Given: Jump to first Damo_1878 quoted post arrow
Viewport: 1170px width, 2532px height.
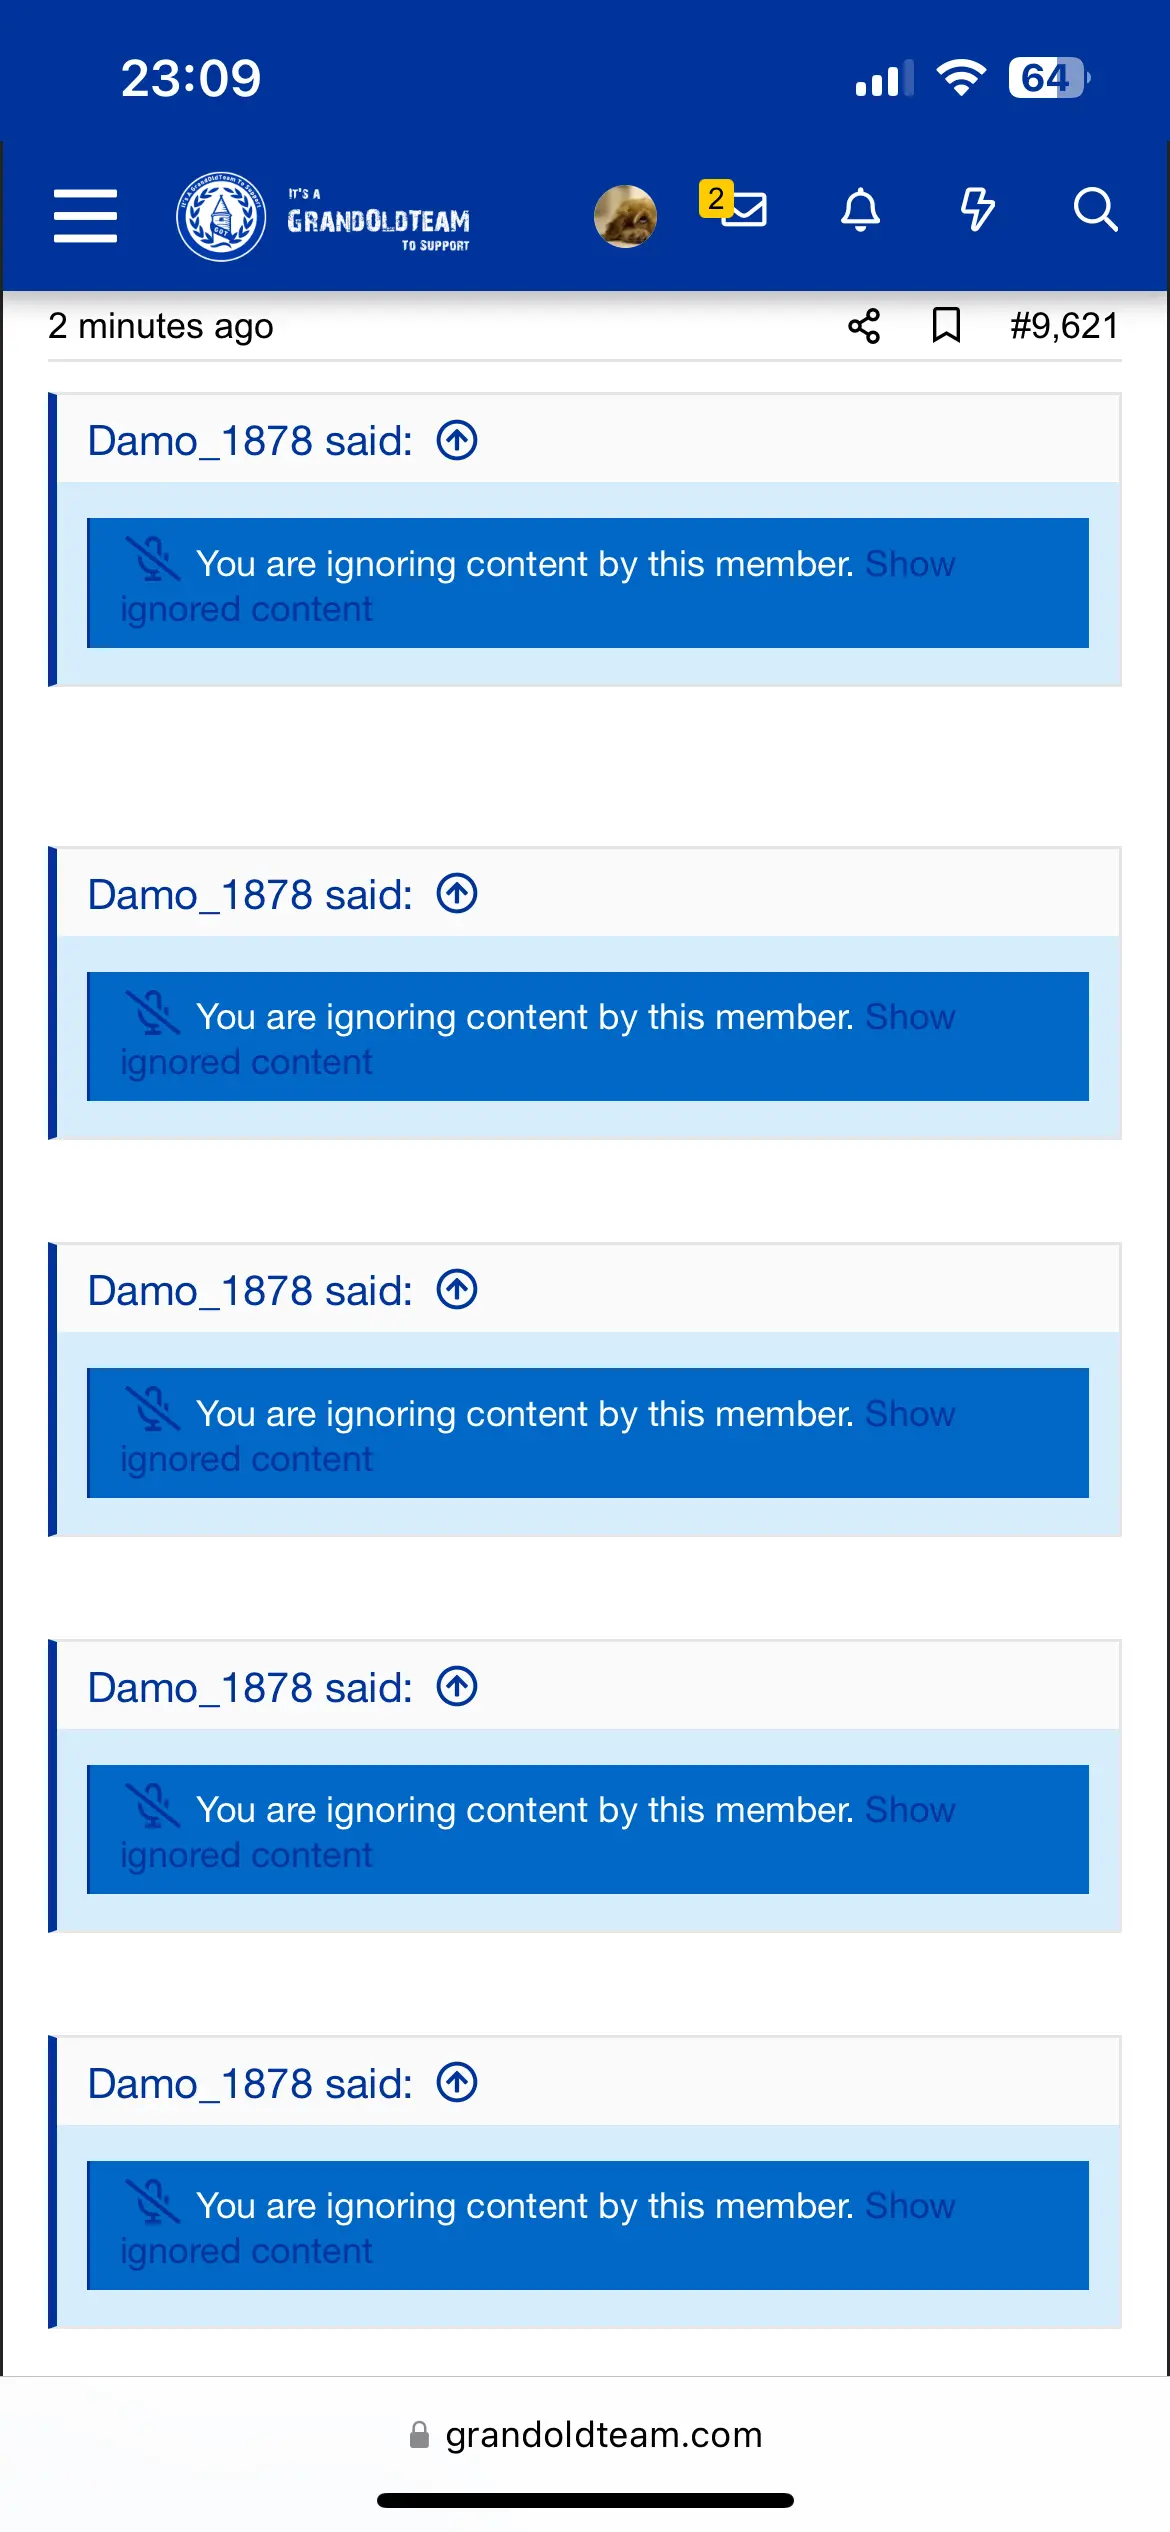Looking at the screenshot, I should tap(457, 441).
